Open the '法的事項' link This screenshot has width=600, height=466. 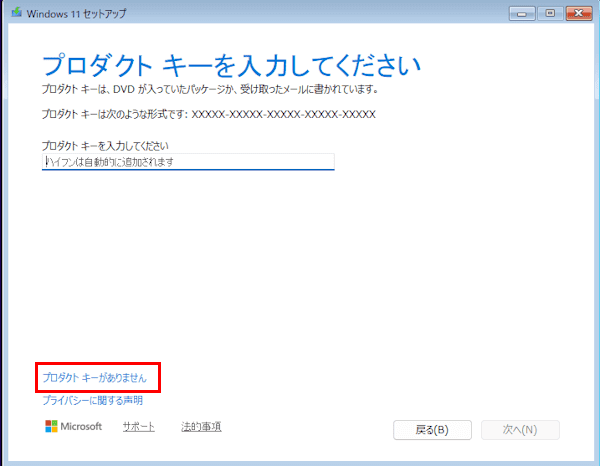201,427
